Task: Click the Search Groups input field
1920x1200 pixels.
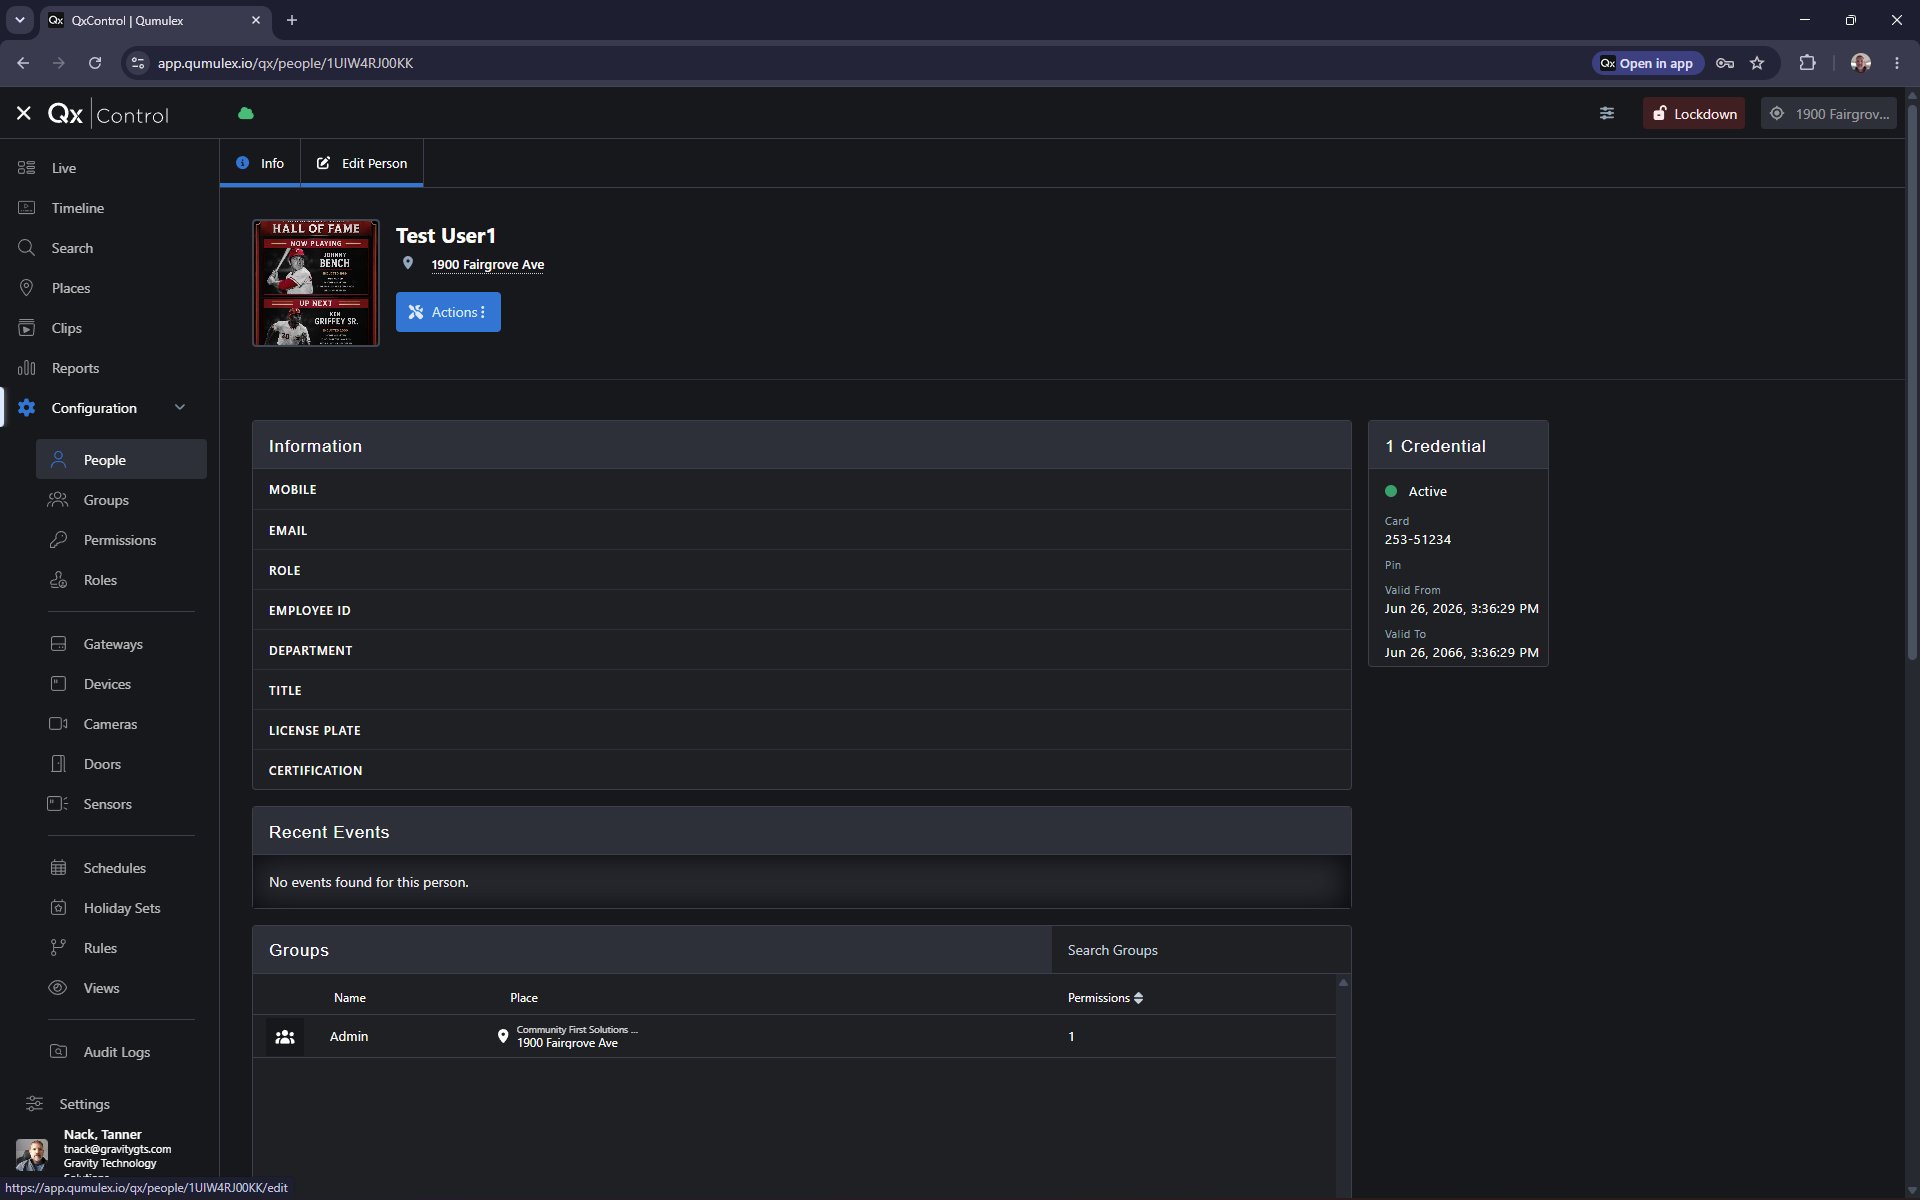Action: coord(1200,950)
